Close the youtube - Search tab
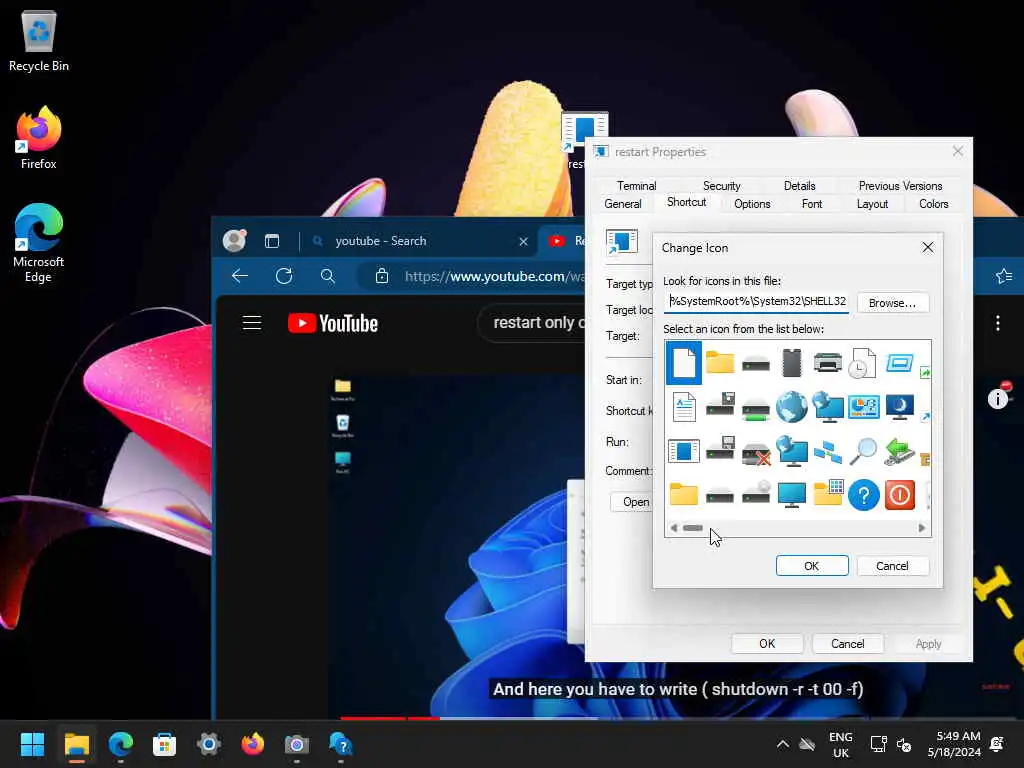The width and height of the screenshot is (1024, 768). 523,242
